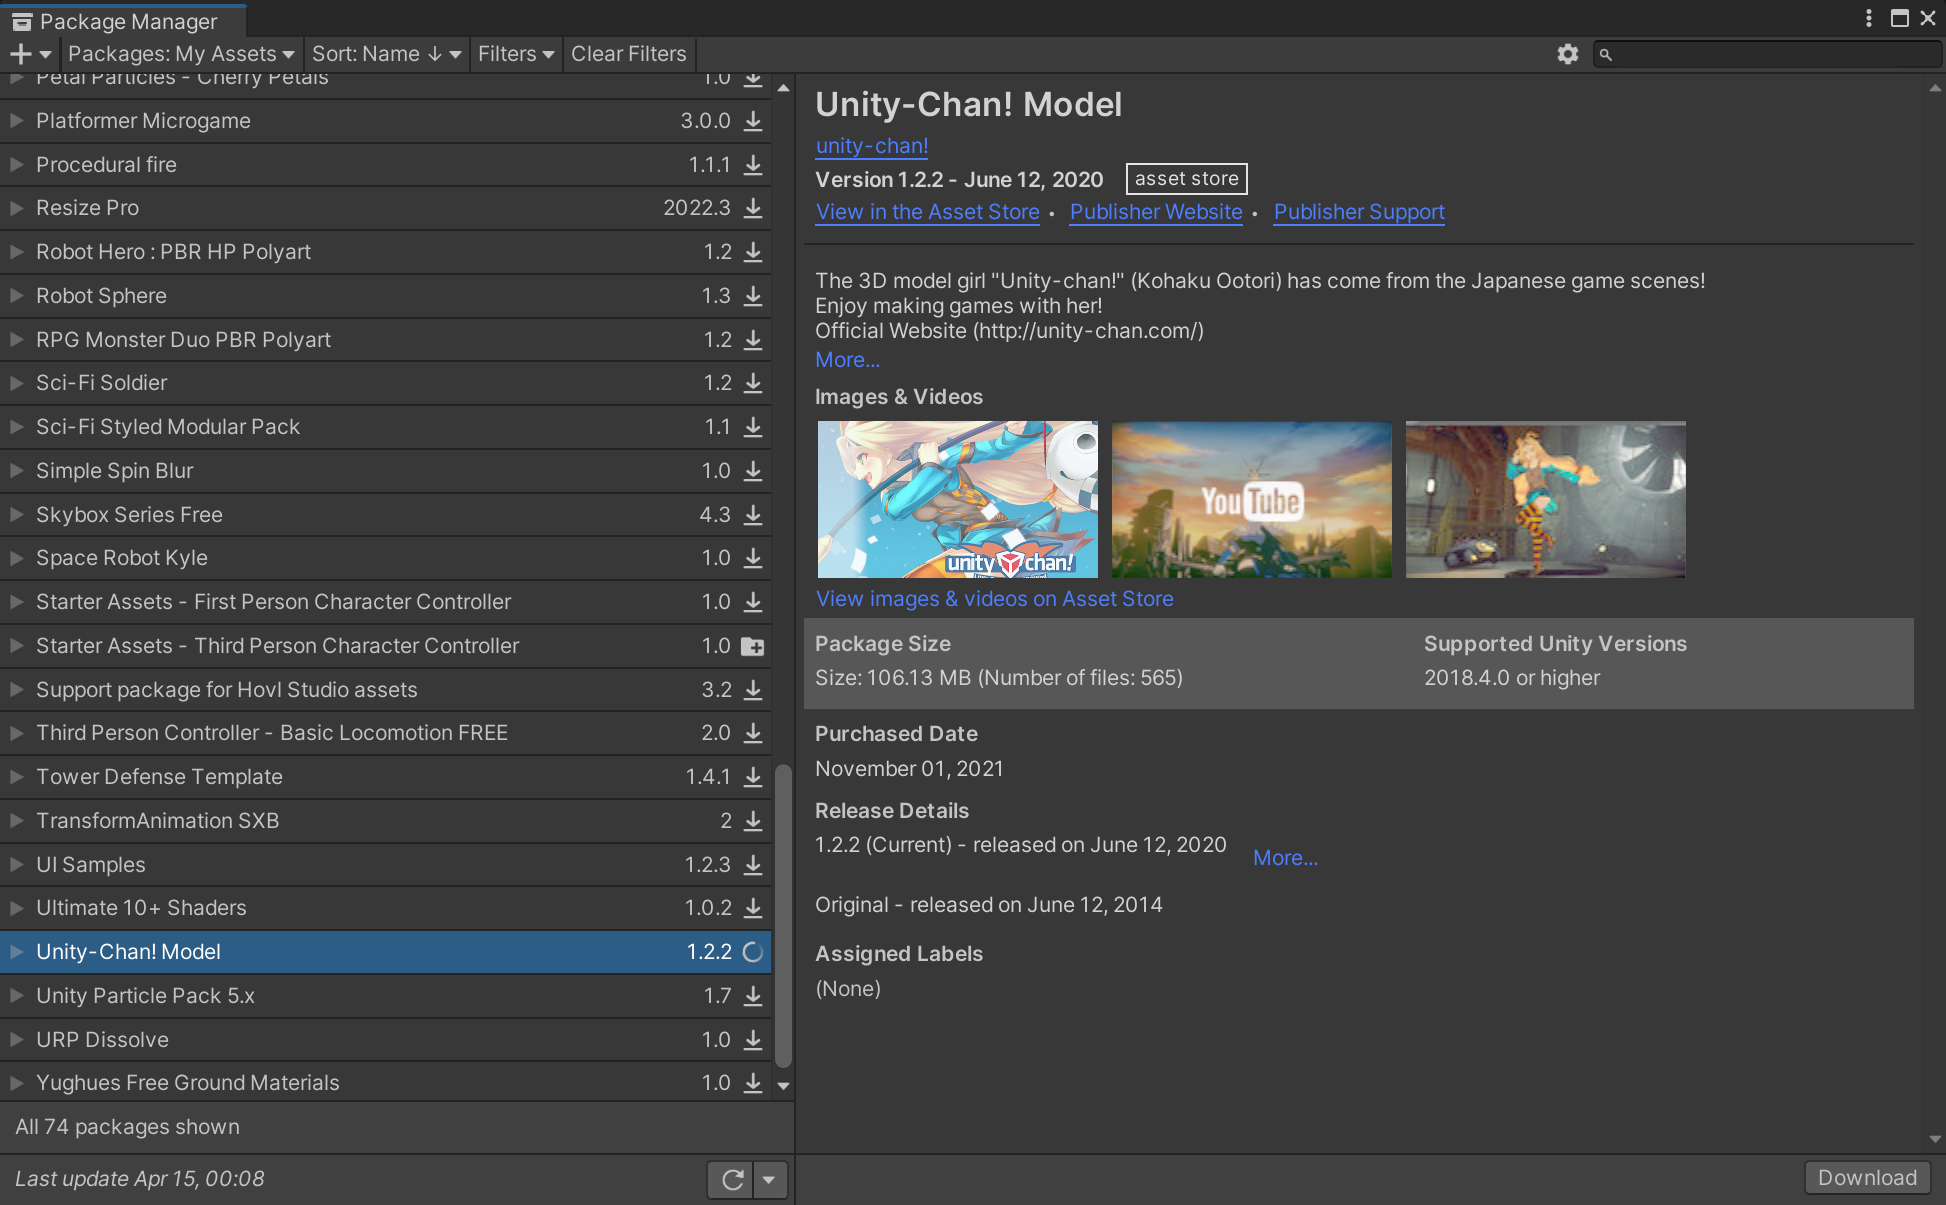Click download icon for Simple Spin Blur
This screenshot has height=1205, width=1946.
pos(753,471)
